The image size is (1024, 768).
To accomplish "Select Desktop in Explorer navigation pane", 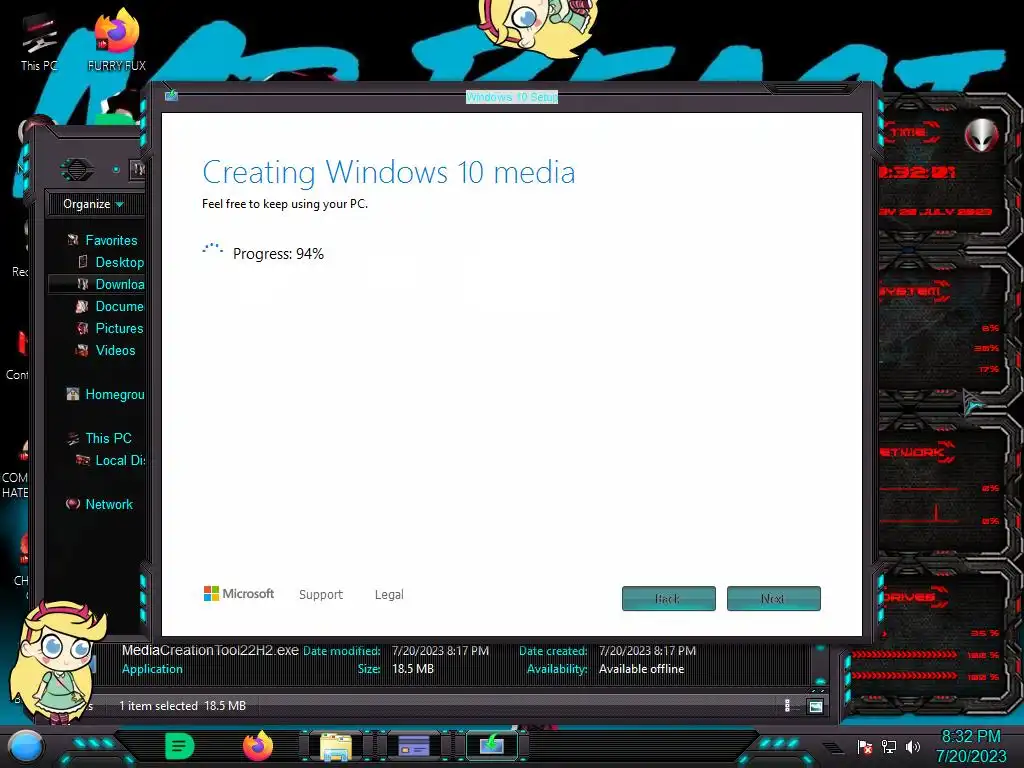I will (x=120, y=262).
